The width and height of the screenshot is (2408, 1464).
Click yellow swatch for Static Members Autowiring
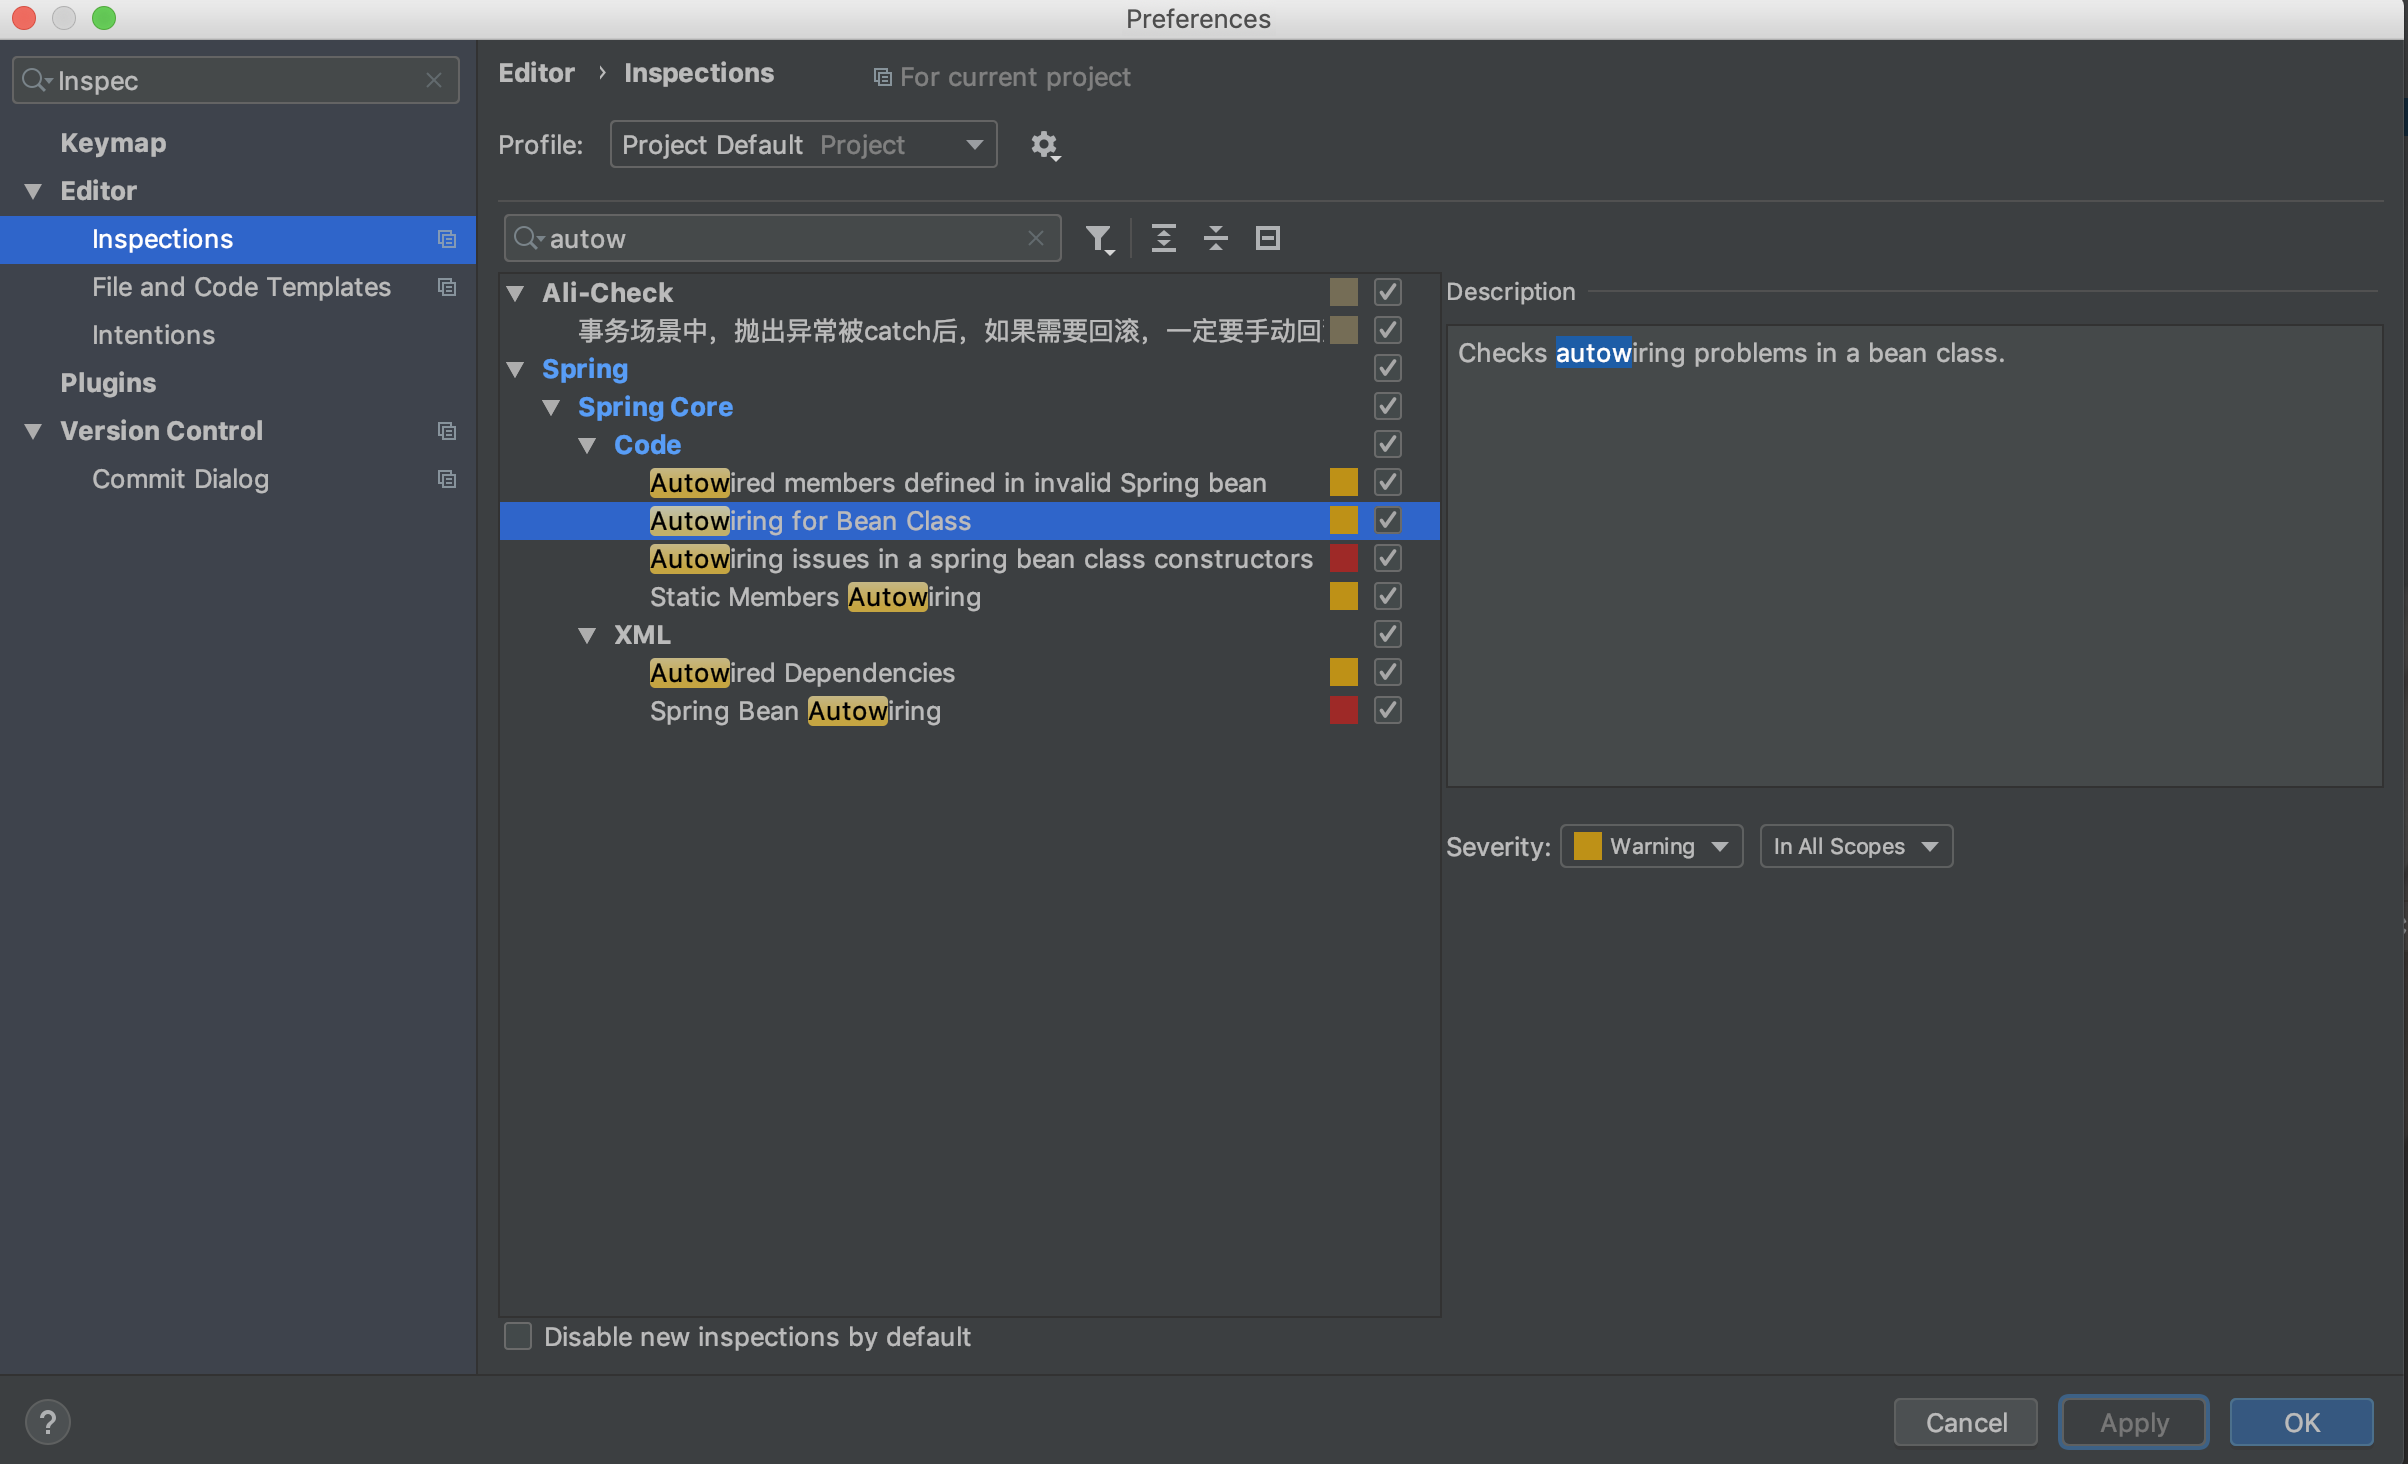(x=1343, y=596)
